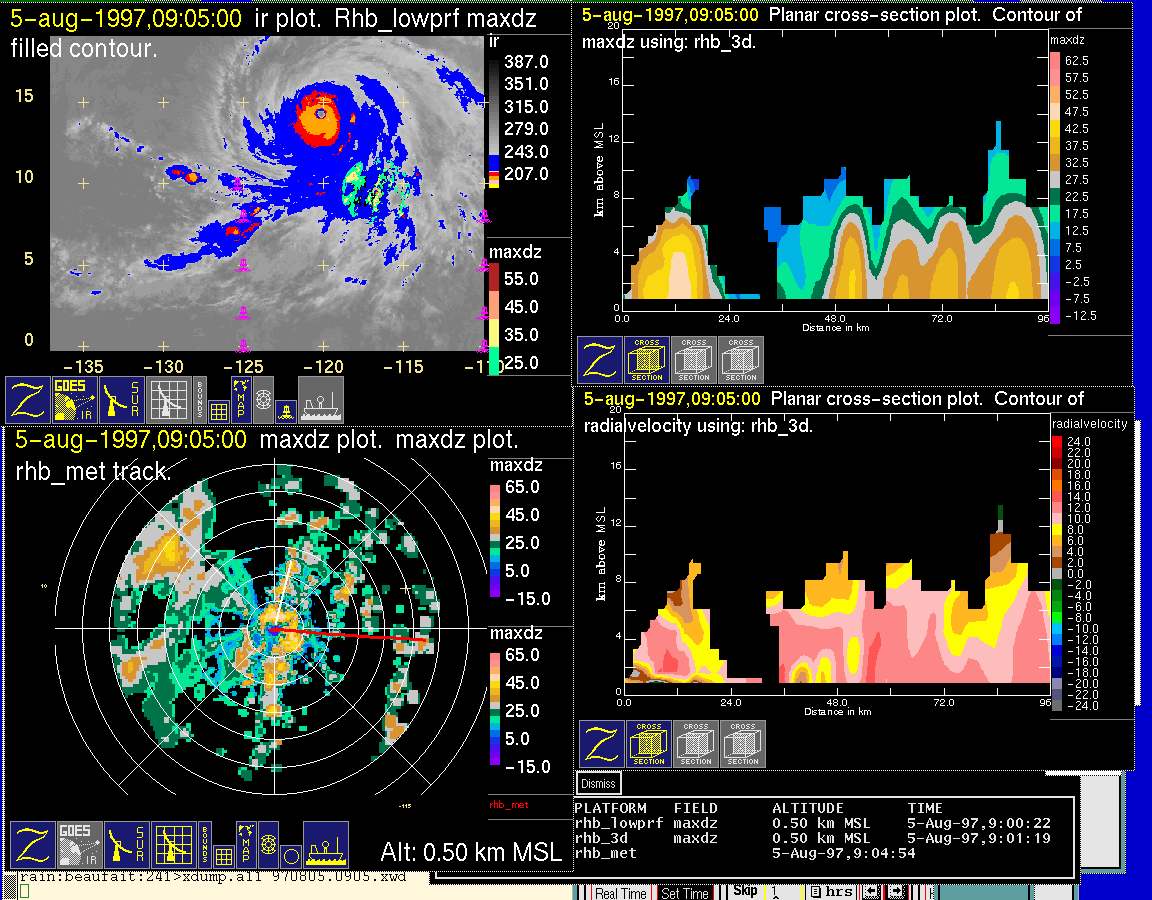Image resolution: width=1152 pixels, height=900 pixels.
Task: Click the Set Time button
Action: pos(685,893)
